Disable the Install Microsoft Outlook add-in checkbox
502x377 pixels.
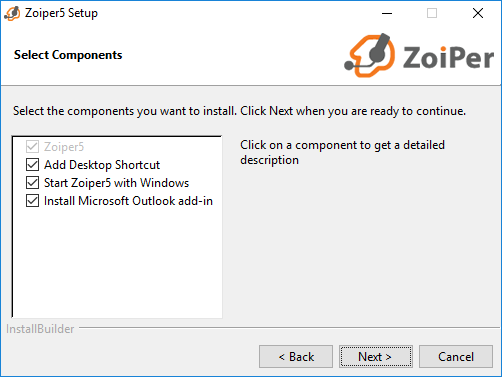click(32, 201)
